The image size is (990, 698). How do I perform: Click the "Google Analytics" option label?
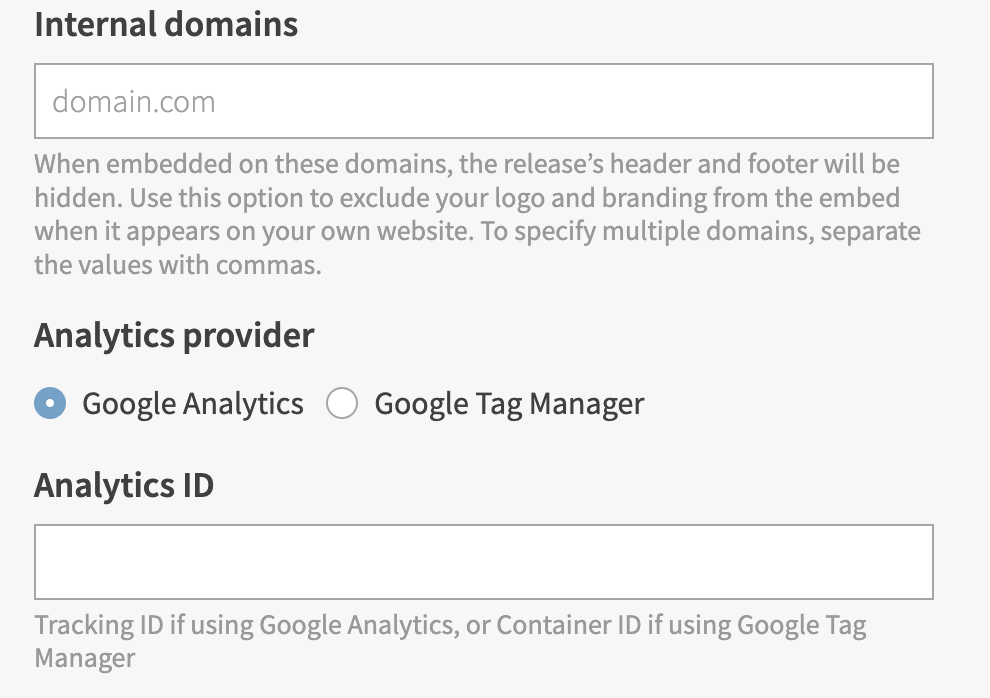click(193, 404)
